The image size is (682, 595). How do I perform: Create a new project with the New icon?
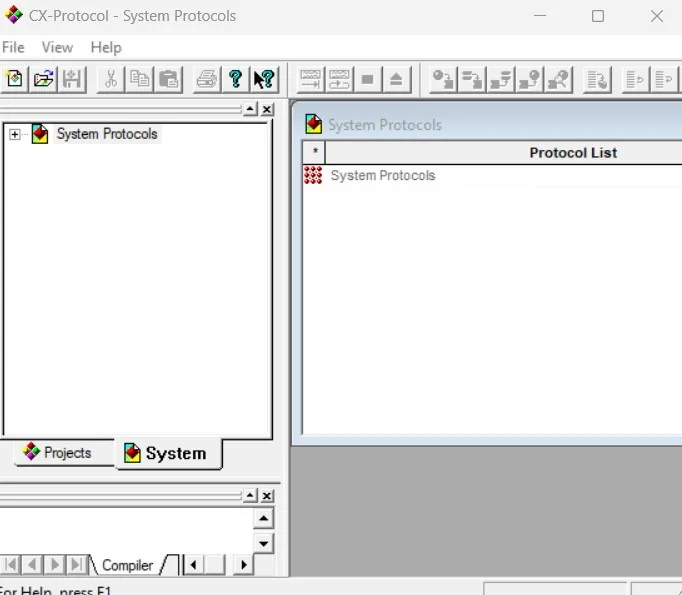(x=14, y=80)
